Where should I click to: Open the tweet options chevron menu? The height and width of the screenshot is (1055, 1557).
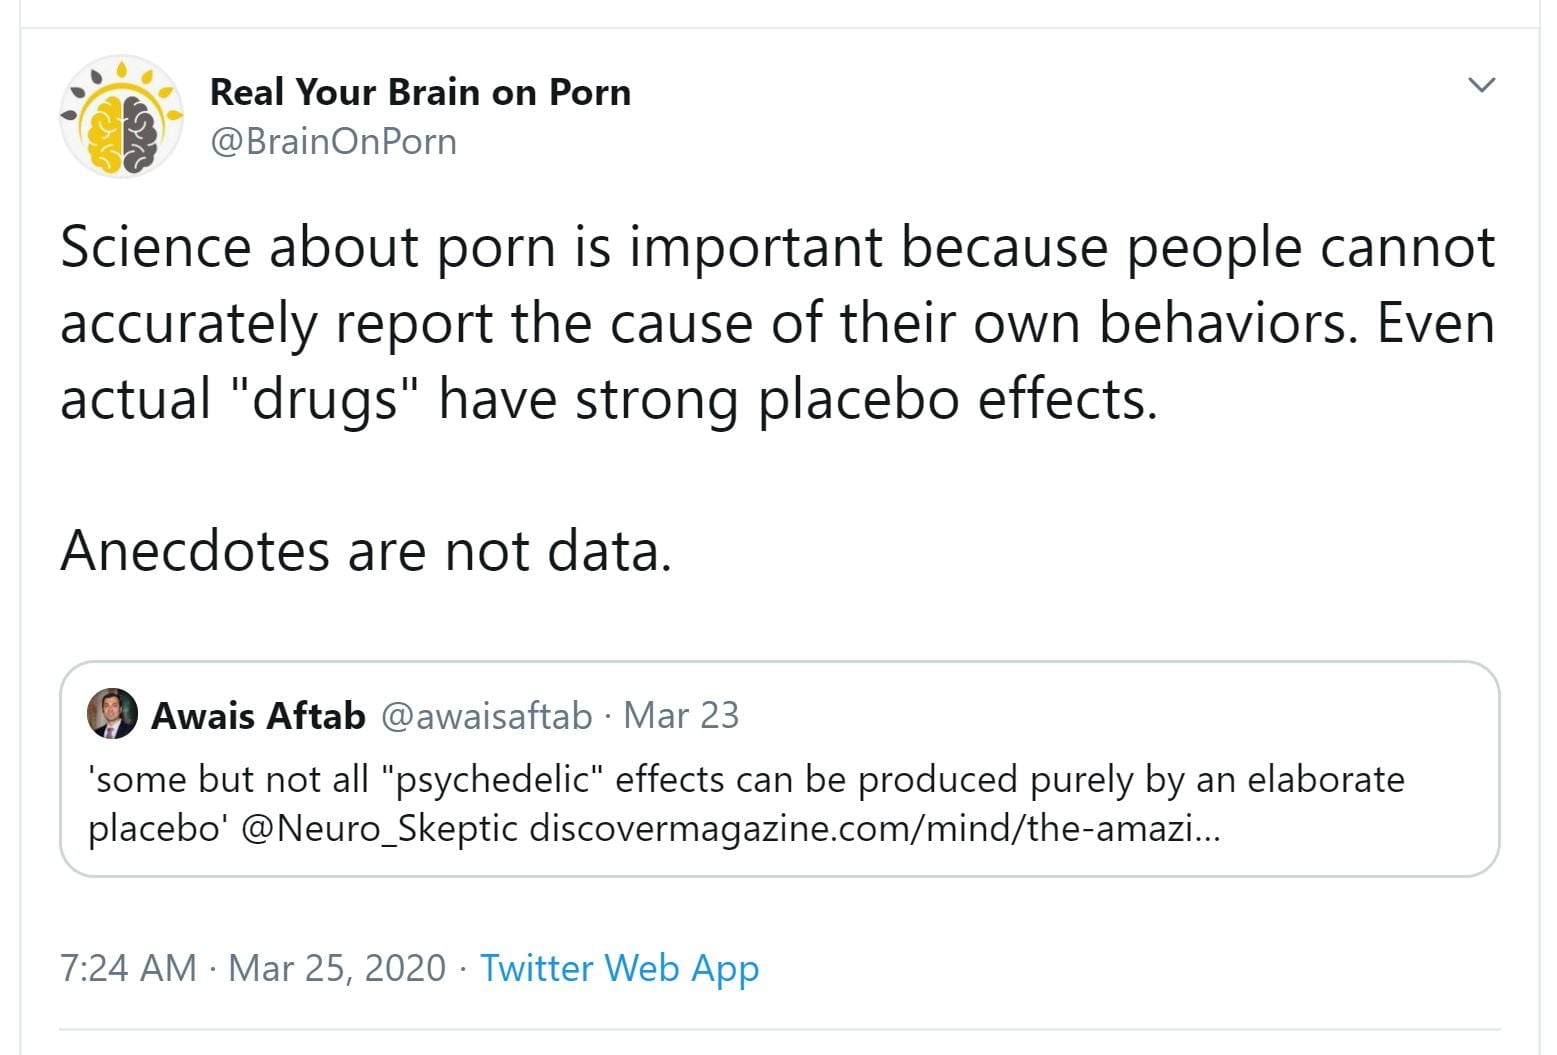(x=1481, y=85)
